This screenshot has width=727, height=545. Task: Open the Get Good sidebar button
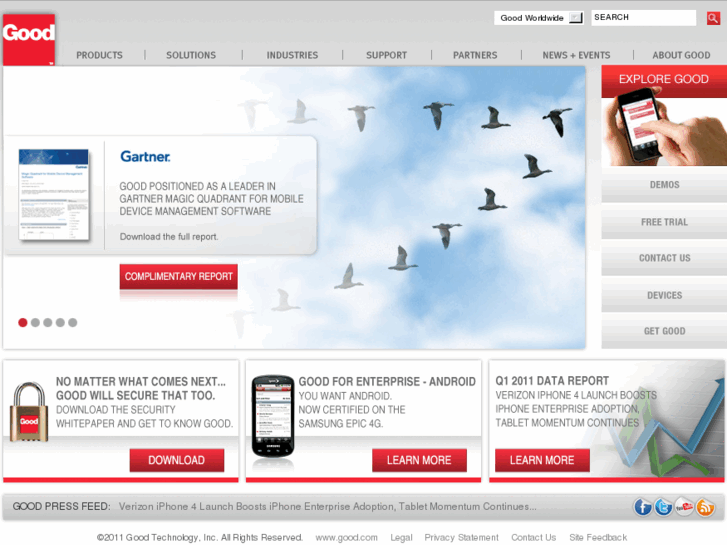[x=664, y=331]
